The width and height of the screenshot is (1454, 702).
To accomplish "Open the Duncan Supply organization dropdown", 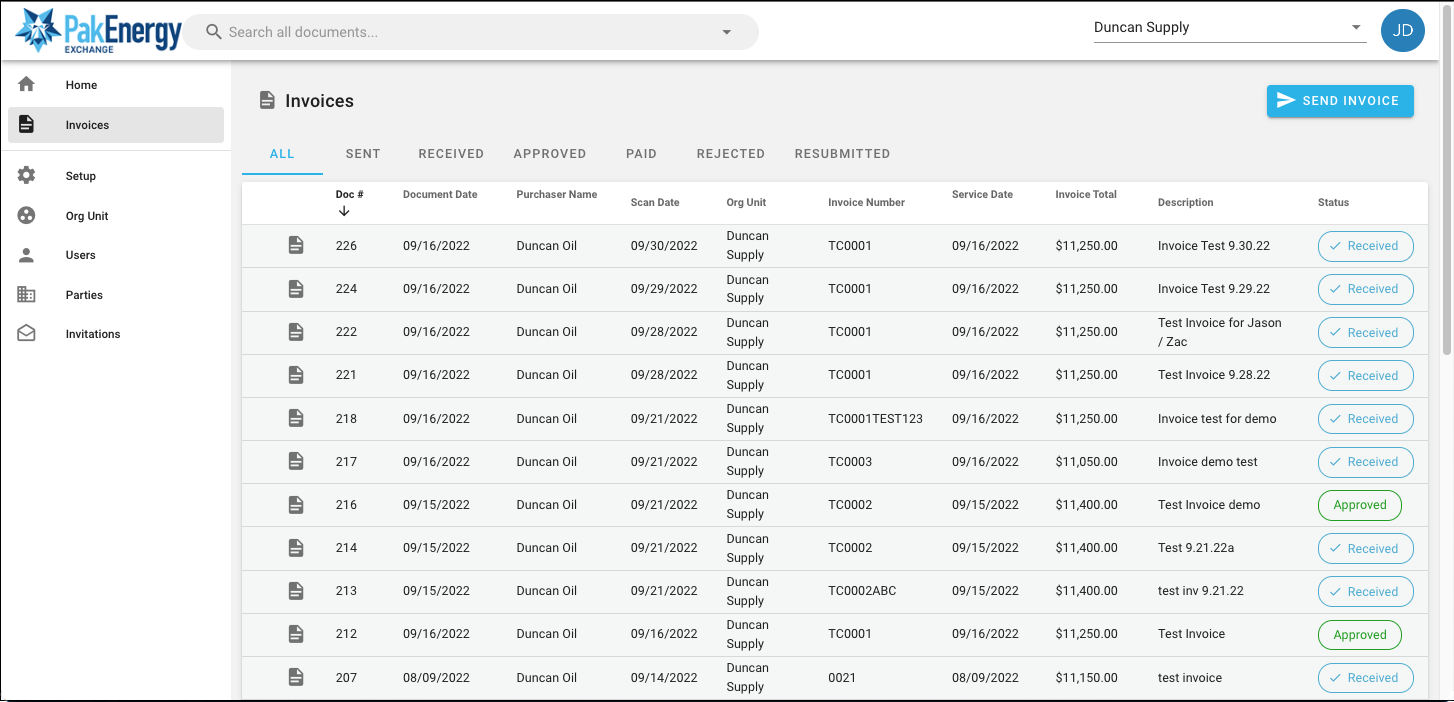I will tap(1230, 28).
